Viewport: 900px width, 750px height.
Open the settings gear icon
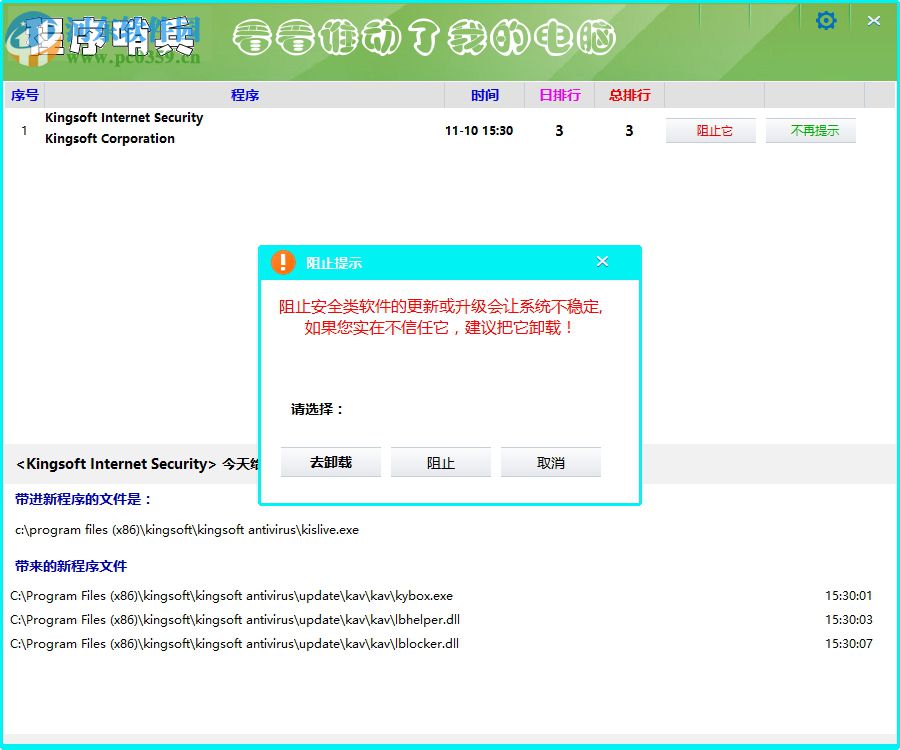[x=826, y=19]
